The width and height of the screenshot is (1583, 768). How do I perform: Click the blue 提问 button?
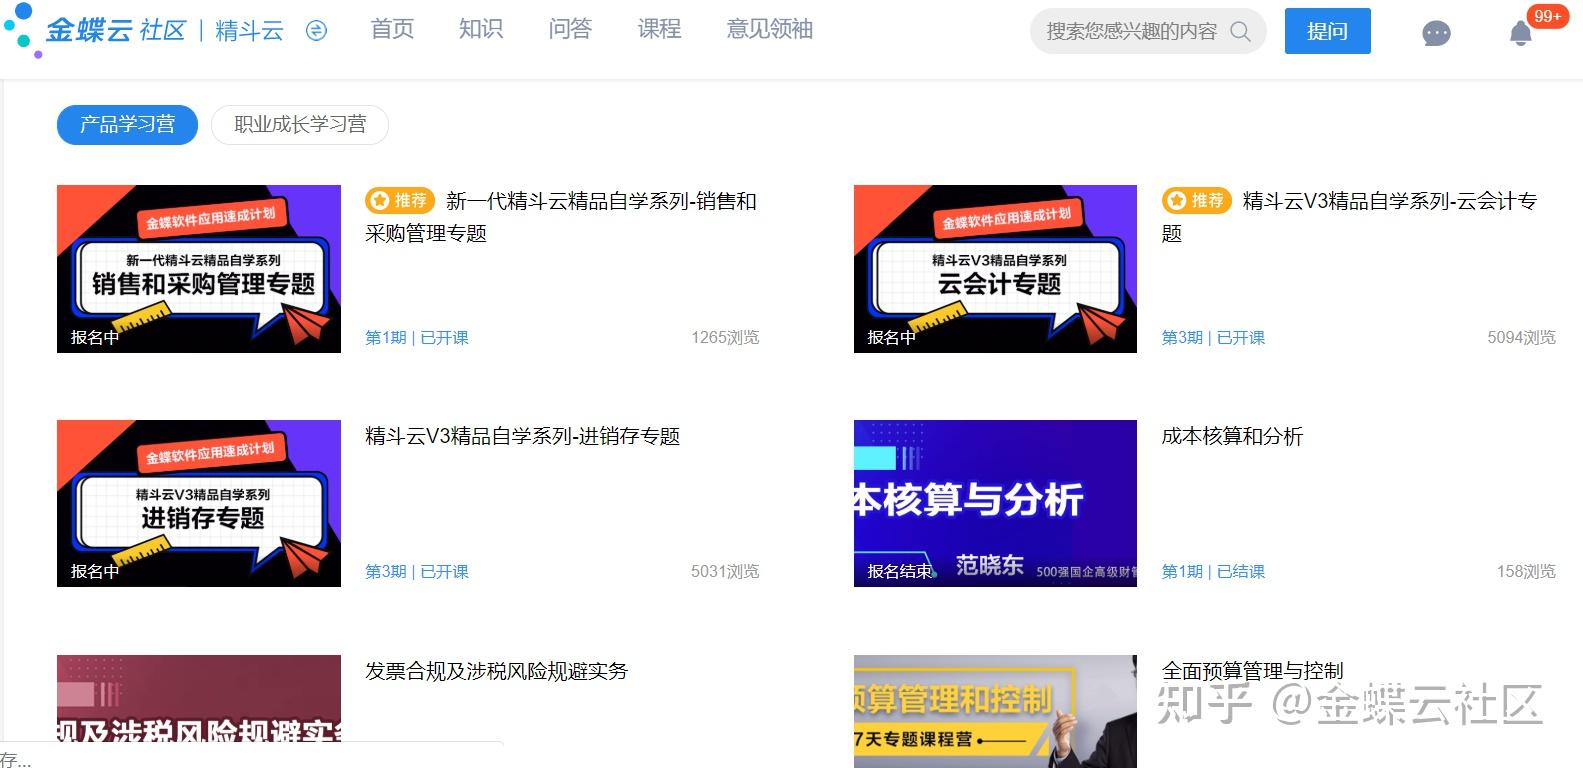click(1327, 31)
